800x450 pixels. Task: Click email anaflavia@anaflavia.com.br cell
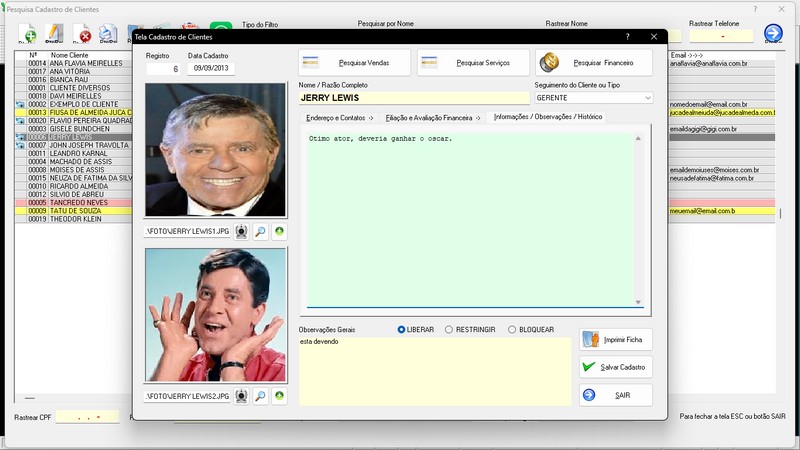(721, 63)
